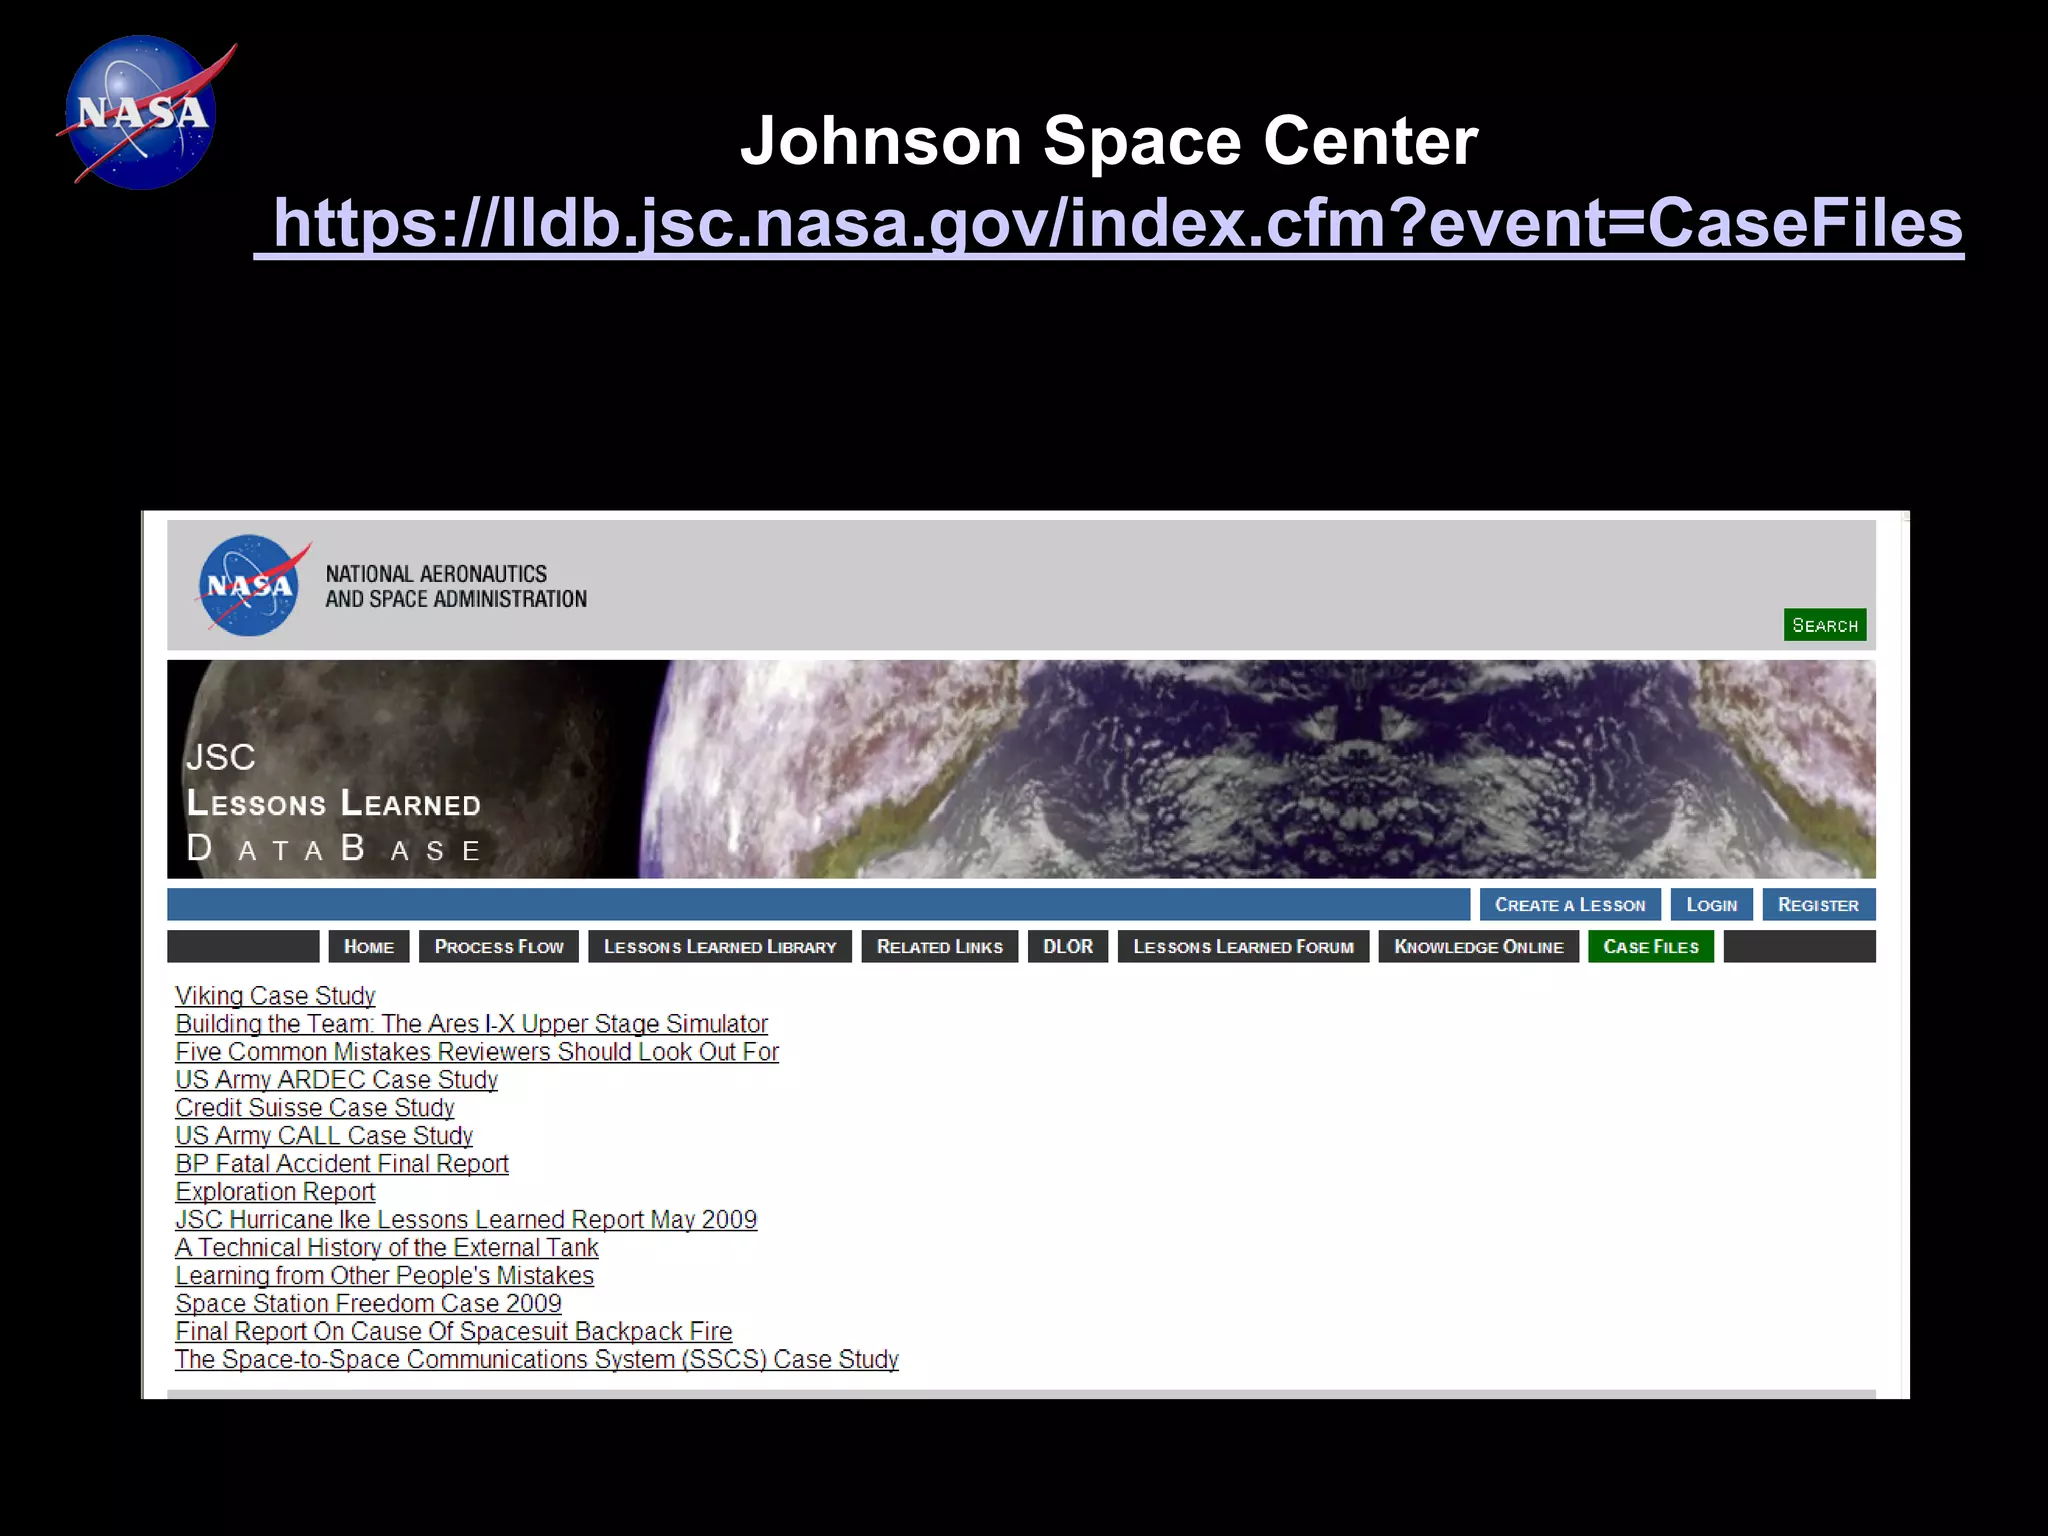The height and width of the screenshot is (1536, 2048).
Task: Open Spacesuit Backpack Fire final report link
Action: [454, 1332]
